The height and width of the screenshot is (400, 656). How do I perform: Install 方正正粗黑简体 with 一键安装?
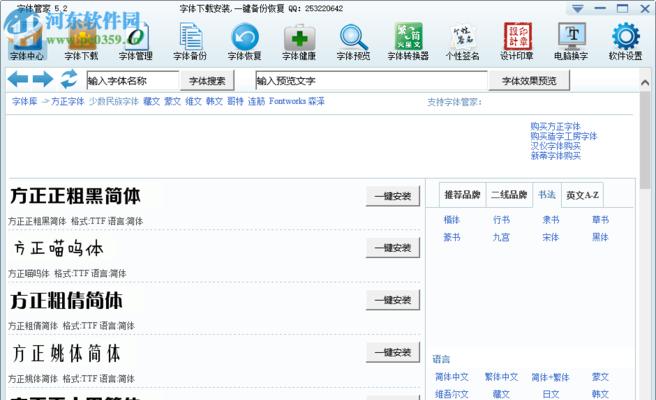pyautogui.click(x=393, y=196)
